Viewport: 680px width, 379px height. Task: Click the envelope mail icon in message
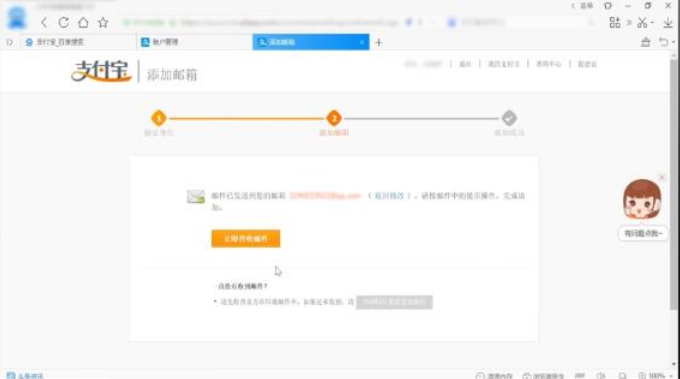click(196, 196)
